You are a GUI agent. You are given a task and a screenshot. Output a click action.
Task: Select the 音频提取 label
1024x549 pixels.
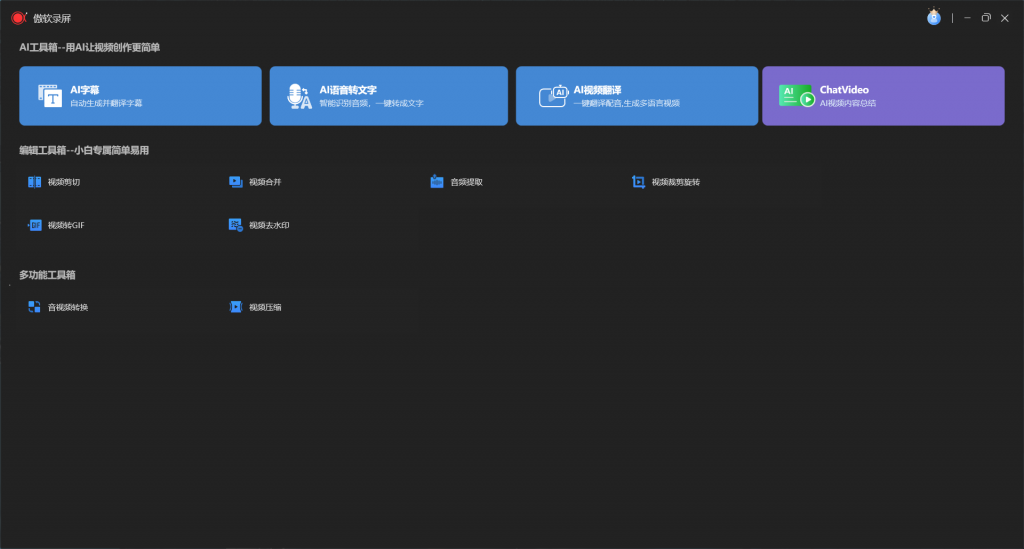(x=466, y=182)
